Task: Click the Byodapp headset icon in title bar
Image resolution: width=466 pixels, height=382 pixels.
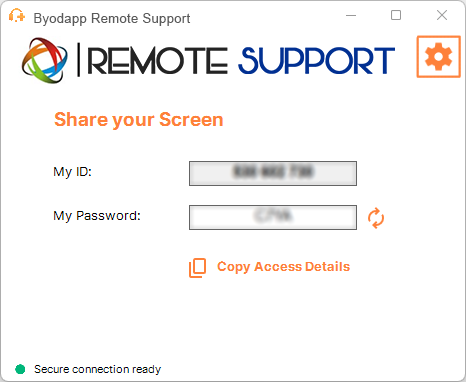Action: click(x=17, y=16)
